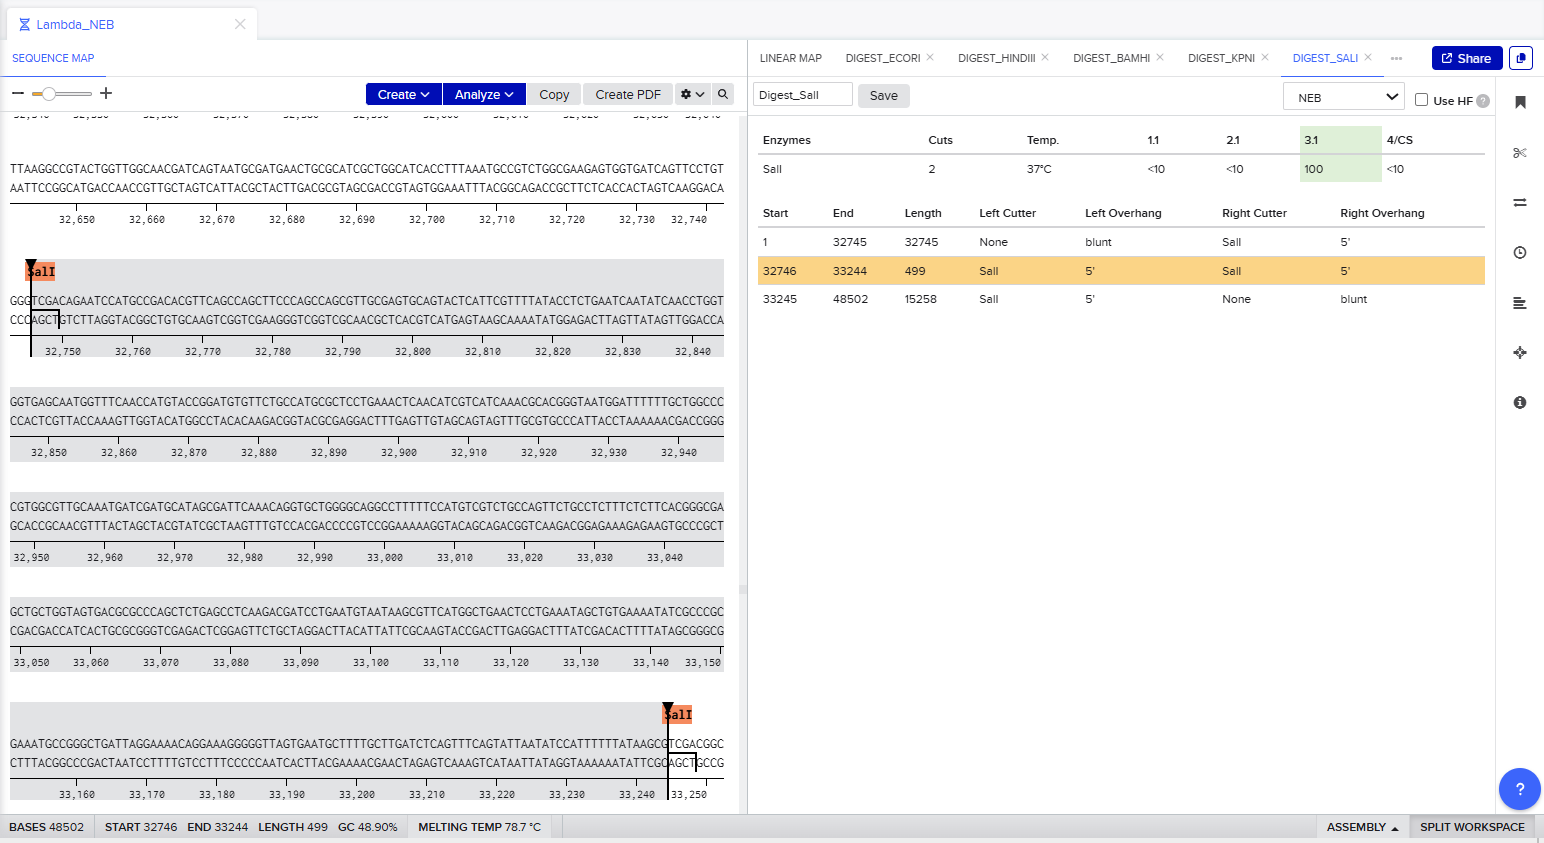The height and width of the screenshot is (843, 1544).
Task: Enable the Use HF checkbox
Action: pyautogui.click(x=1421, y=100)
